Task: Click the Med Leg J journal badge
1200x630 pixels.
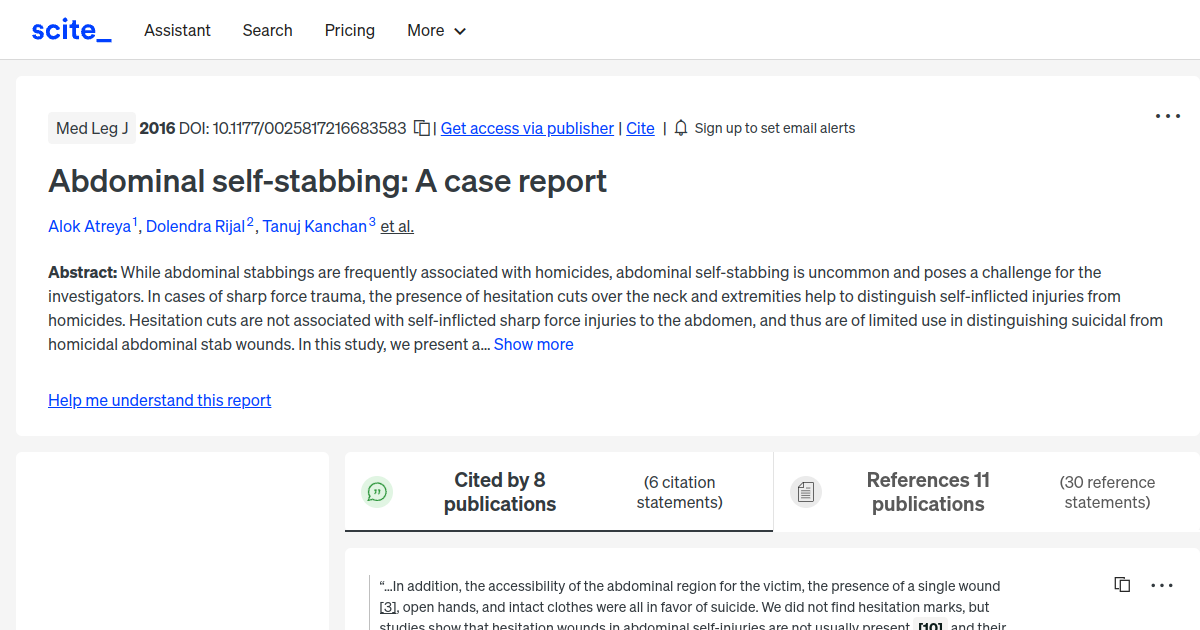Action: click(91, 128)
